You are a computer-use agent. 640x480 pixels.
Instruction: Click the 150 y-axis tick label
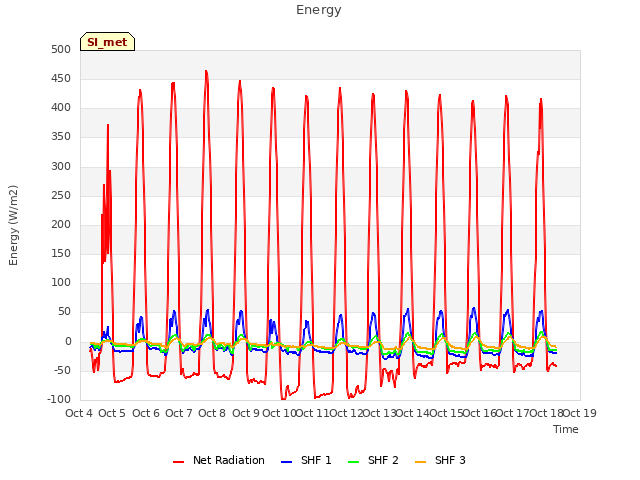[x=61, y=253]
